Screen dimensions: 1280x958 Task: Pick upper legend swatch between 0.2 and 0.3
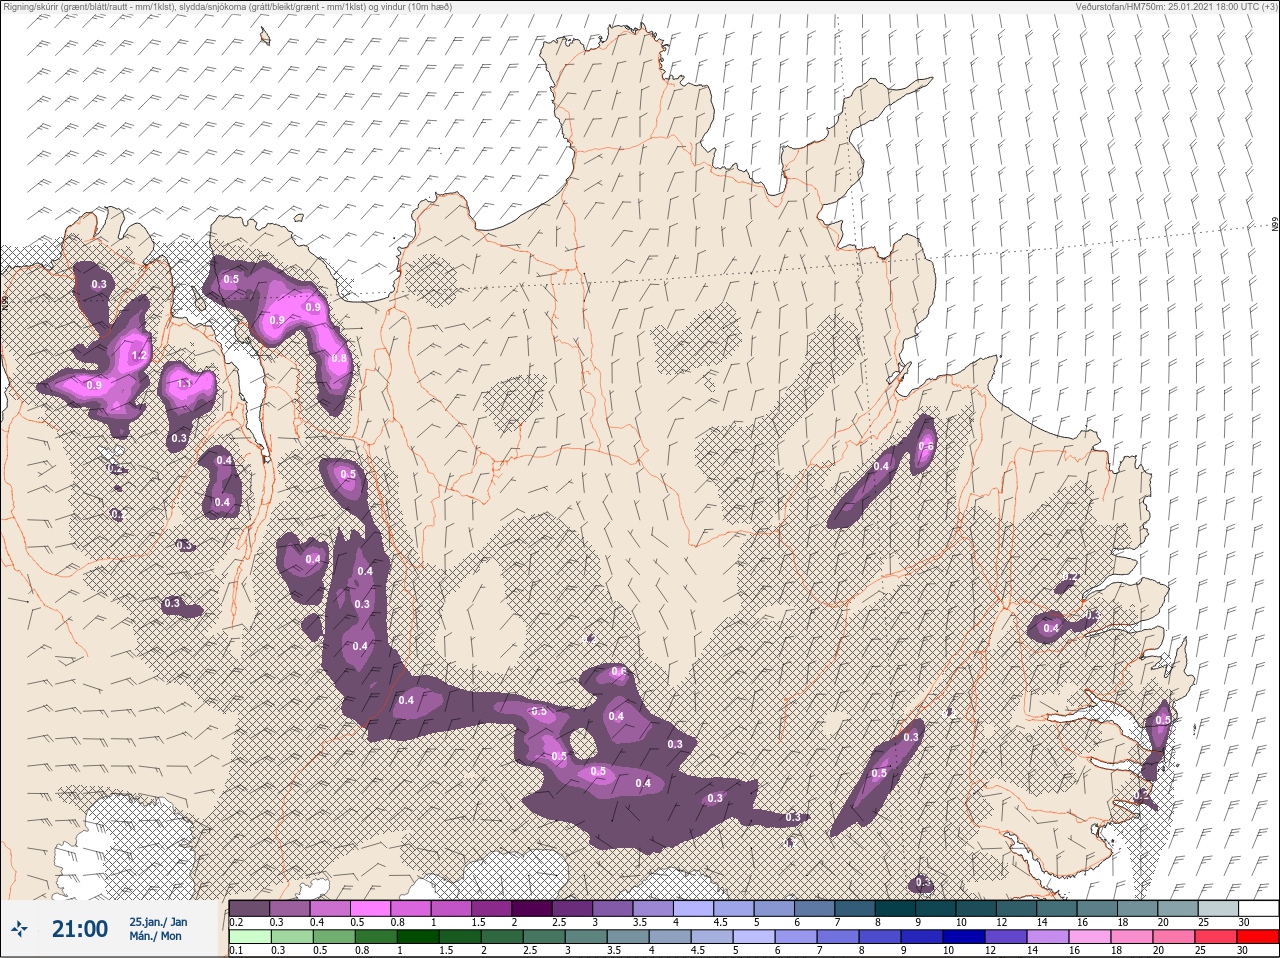point(249,909)
